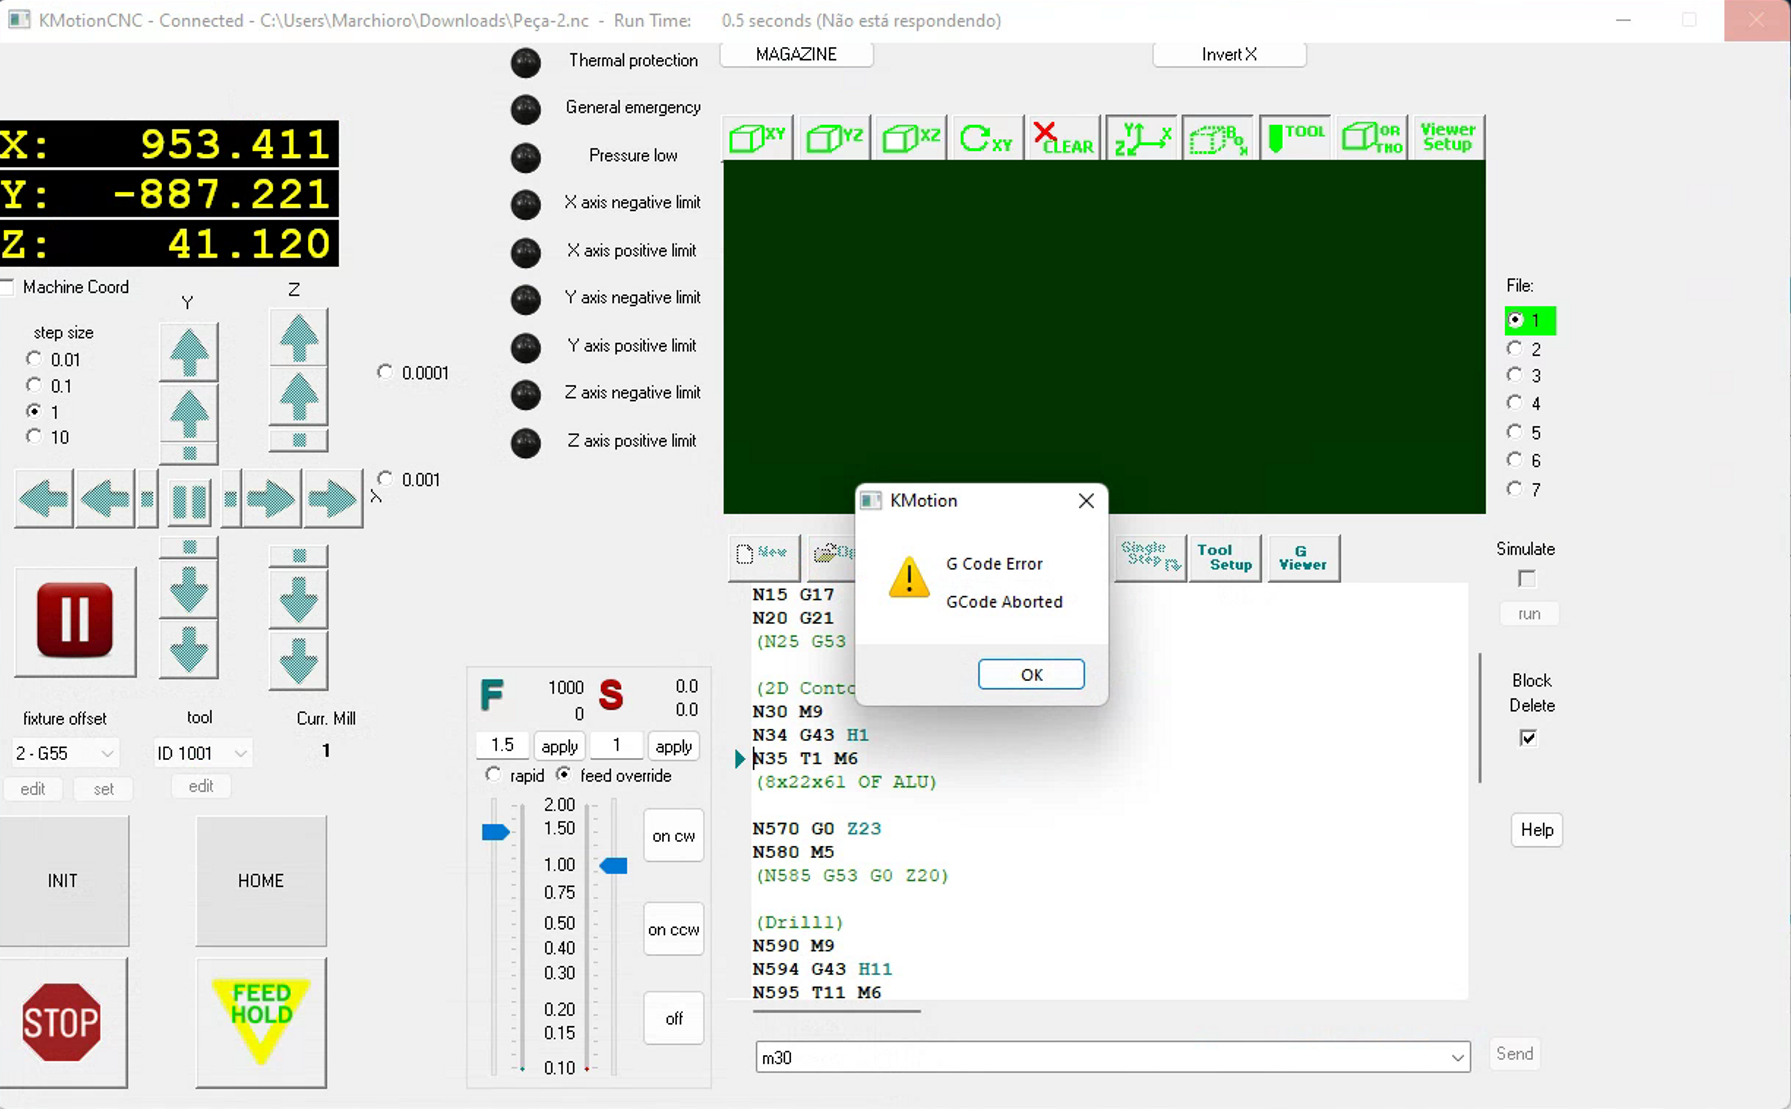
Task: Open the G Viewer tool
Action: 1302,557
